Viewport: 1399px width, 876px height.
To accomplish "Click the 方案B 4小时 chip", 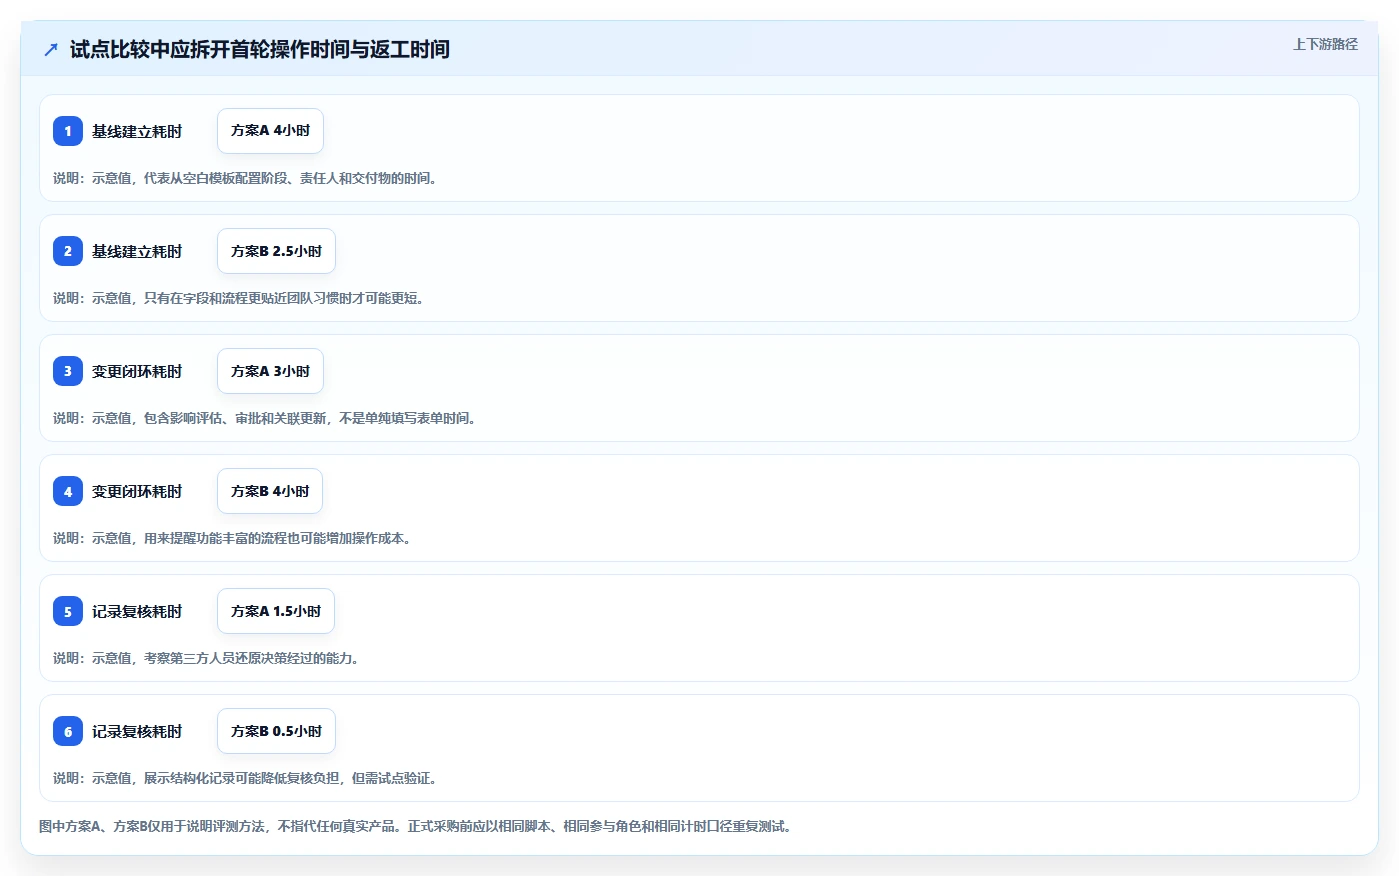I will point(270,491).
